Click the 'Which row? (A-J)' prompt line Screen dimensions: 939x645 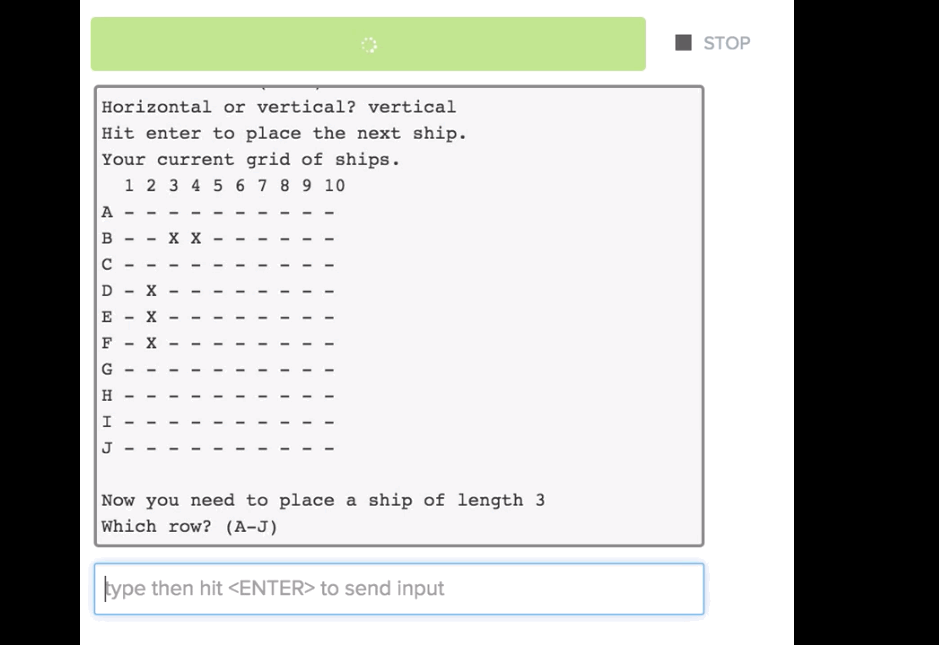189,526
